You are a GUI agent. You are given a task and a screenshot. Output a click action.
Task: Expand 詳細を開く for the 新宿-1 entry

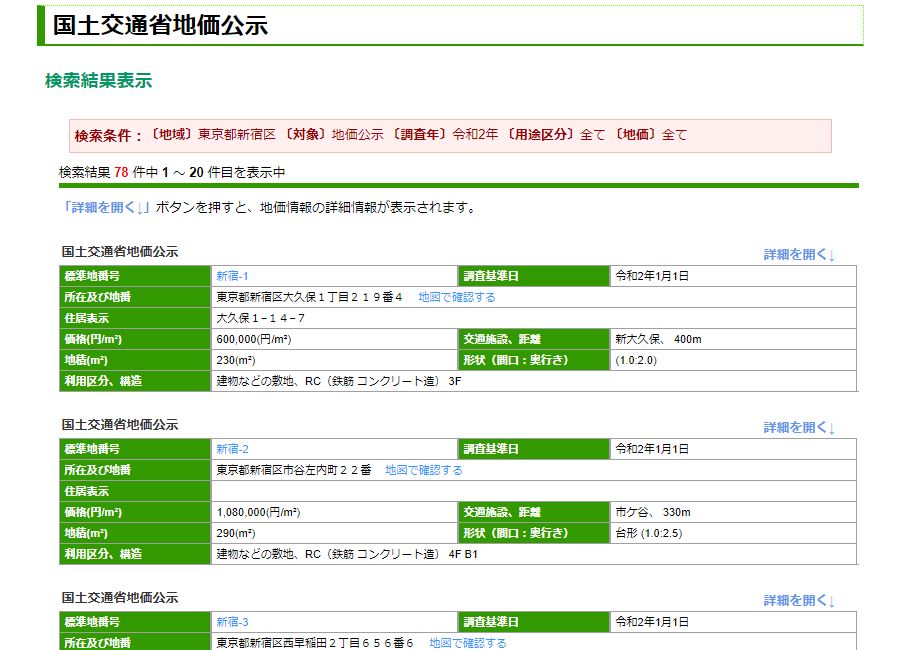[799, 254]
